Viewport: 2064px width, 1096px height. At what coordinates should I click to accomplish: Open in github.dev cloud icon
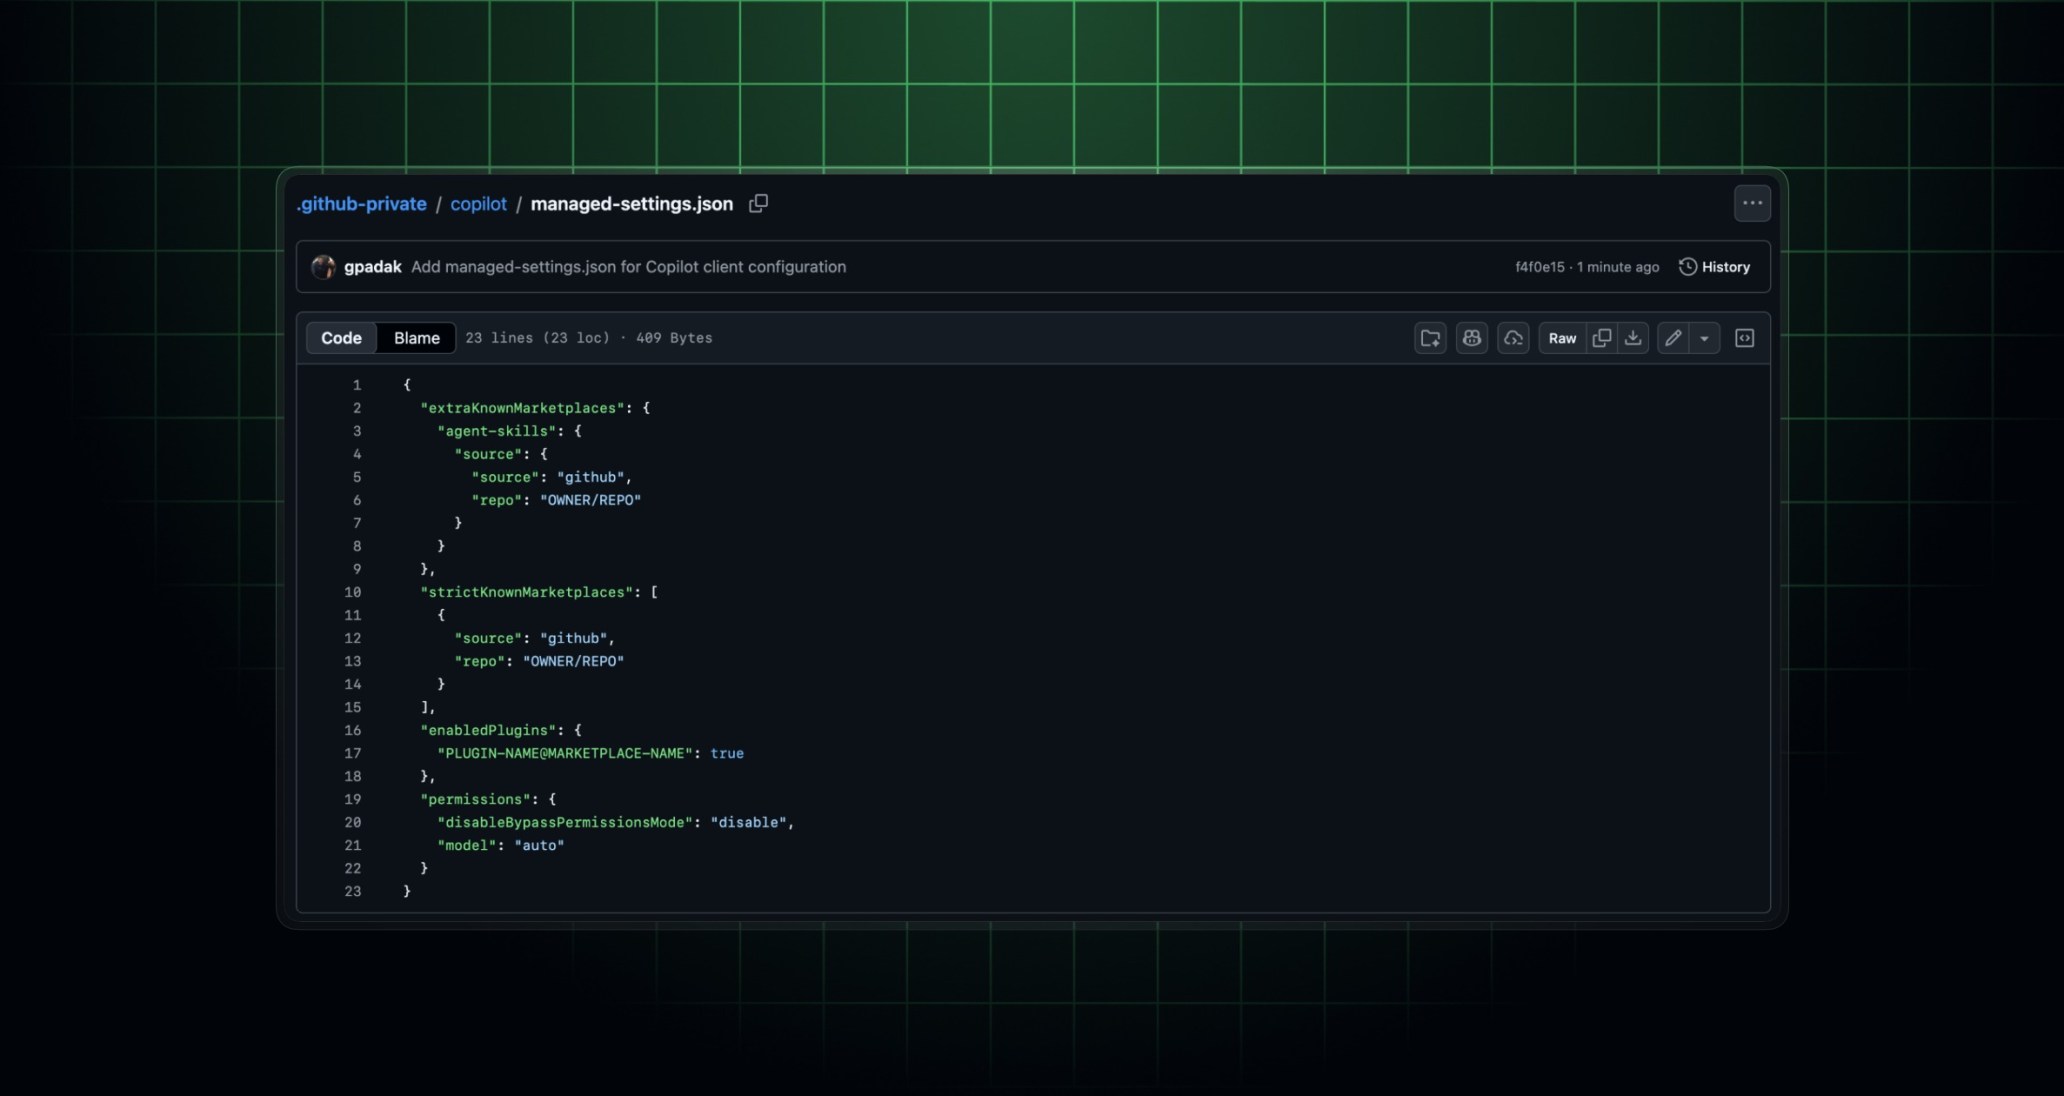pos(1513,338)
